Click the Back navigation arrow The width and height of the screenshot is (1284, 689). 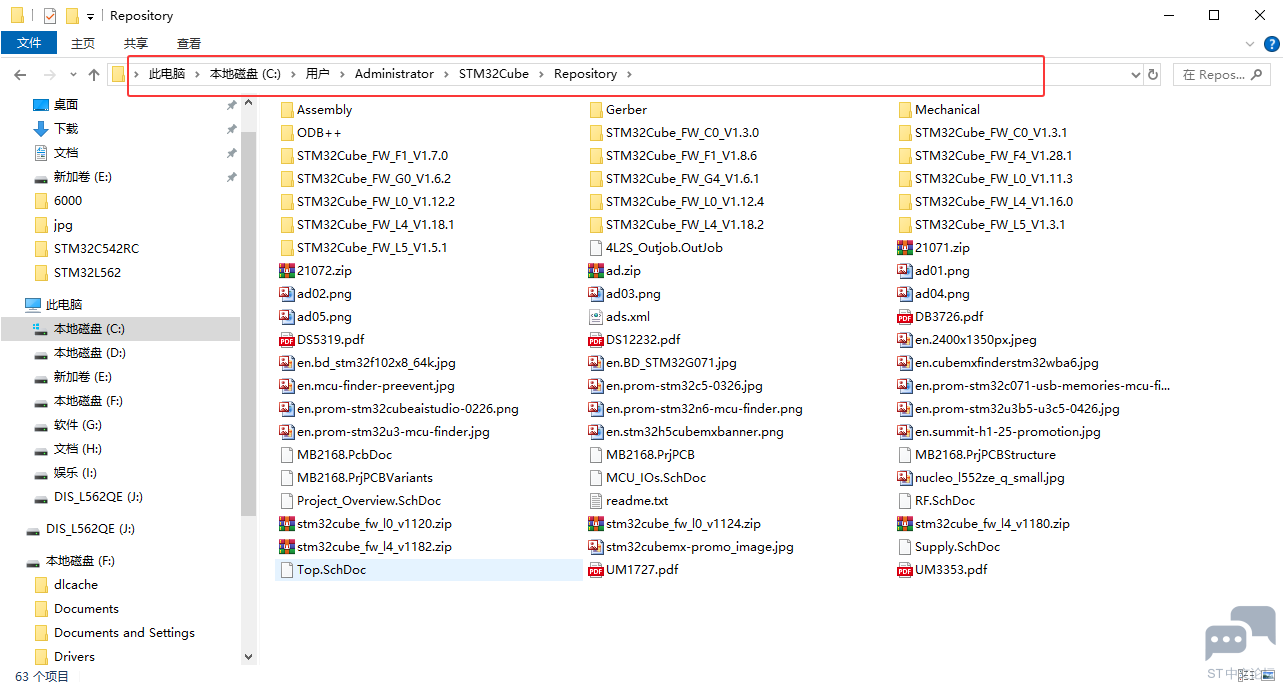click(20, 74)
